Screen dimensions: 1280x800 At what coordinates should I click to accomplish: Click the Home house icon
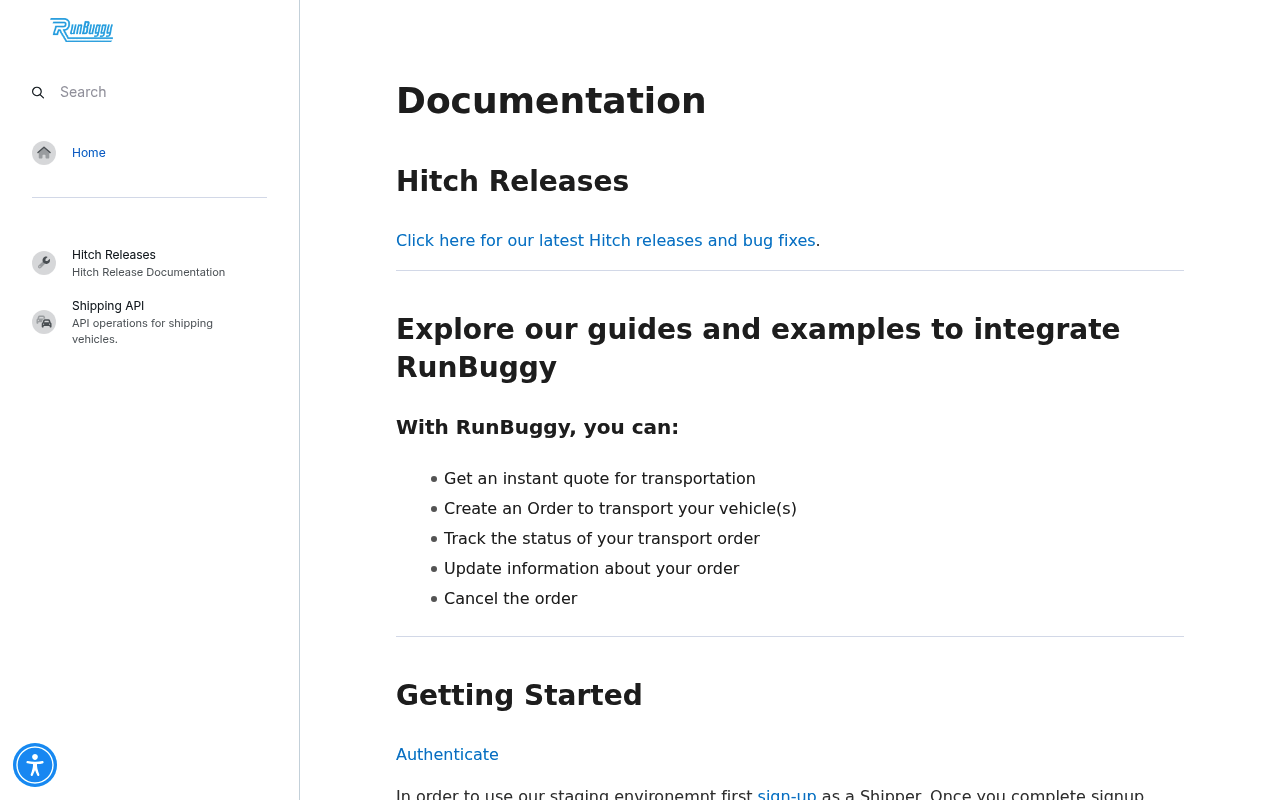coord(44,153)
